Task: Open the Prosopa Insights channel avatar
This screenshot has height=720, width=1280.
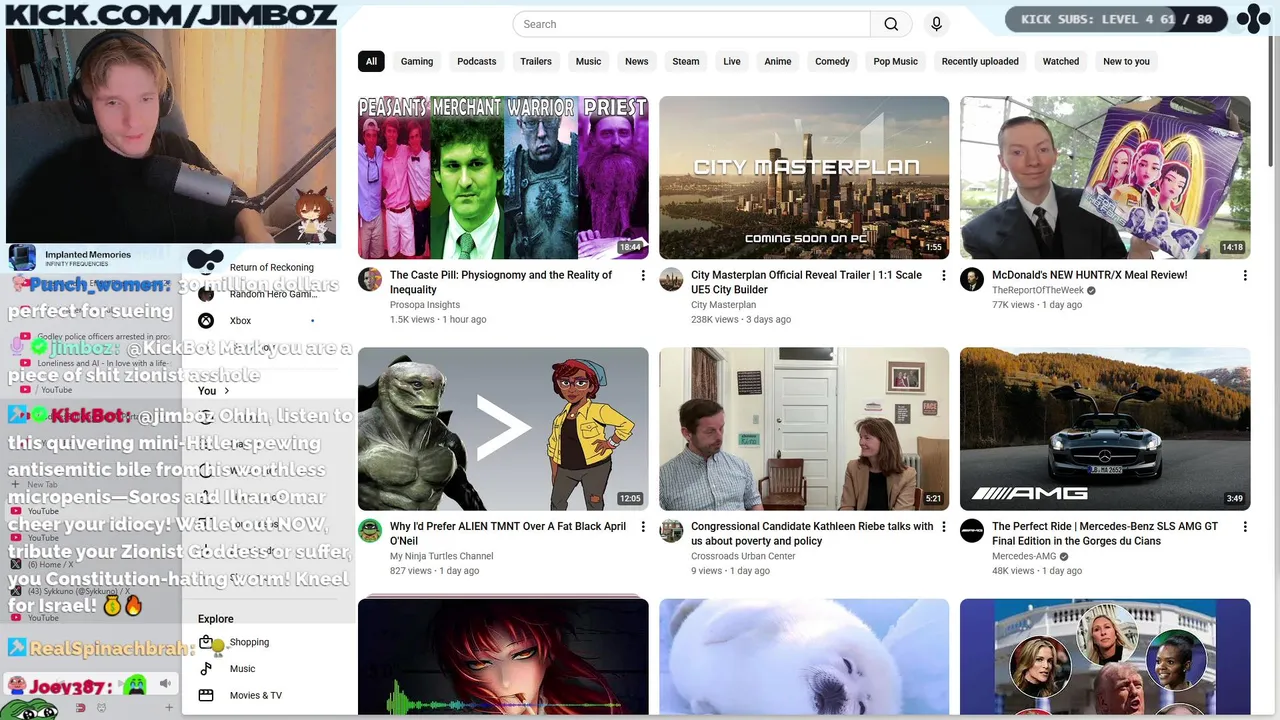Action: (370, 279)
